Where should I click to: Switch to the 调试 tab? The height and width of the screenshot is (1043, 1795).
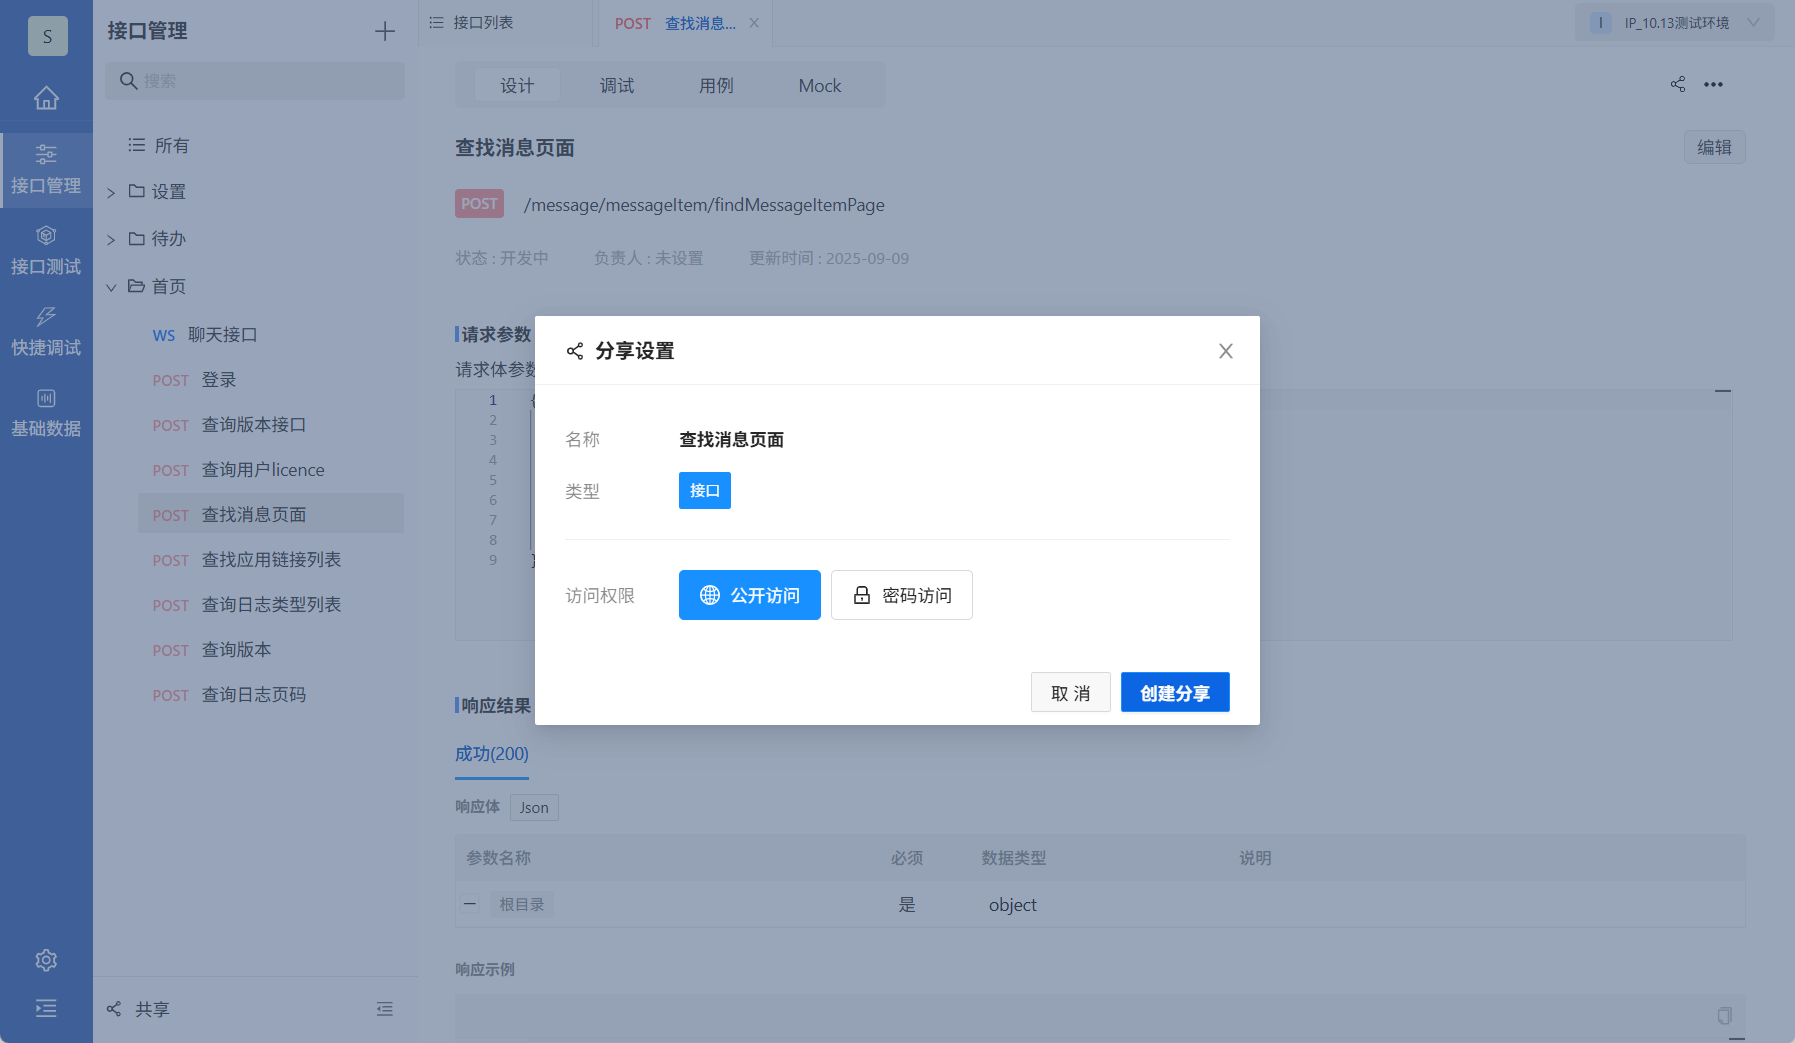pos(616,85)
